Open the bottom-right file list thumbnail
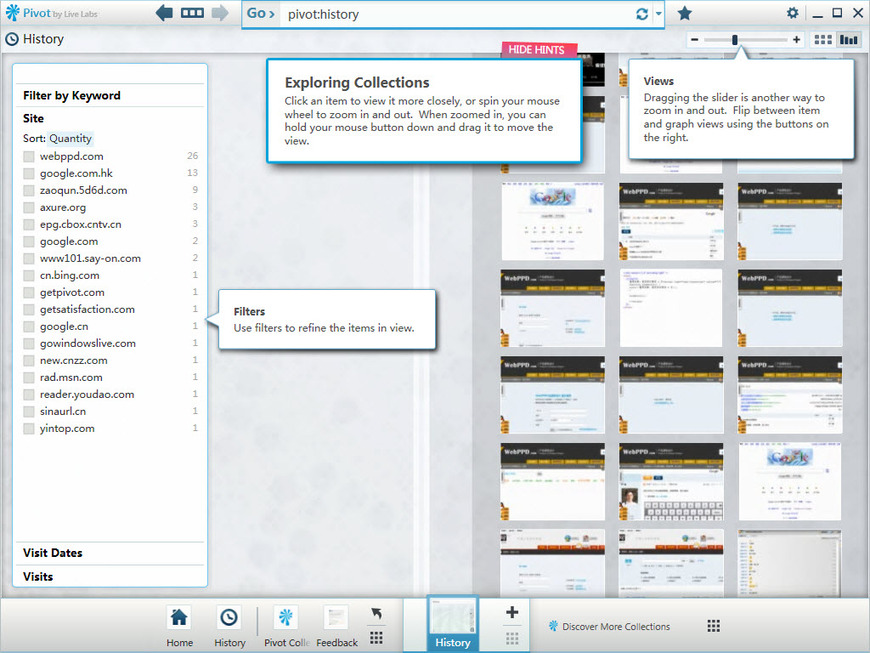870x653 pixels. (790, 563)
